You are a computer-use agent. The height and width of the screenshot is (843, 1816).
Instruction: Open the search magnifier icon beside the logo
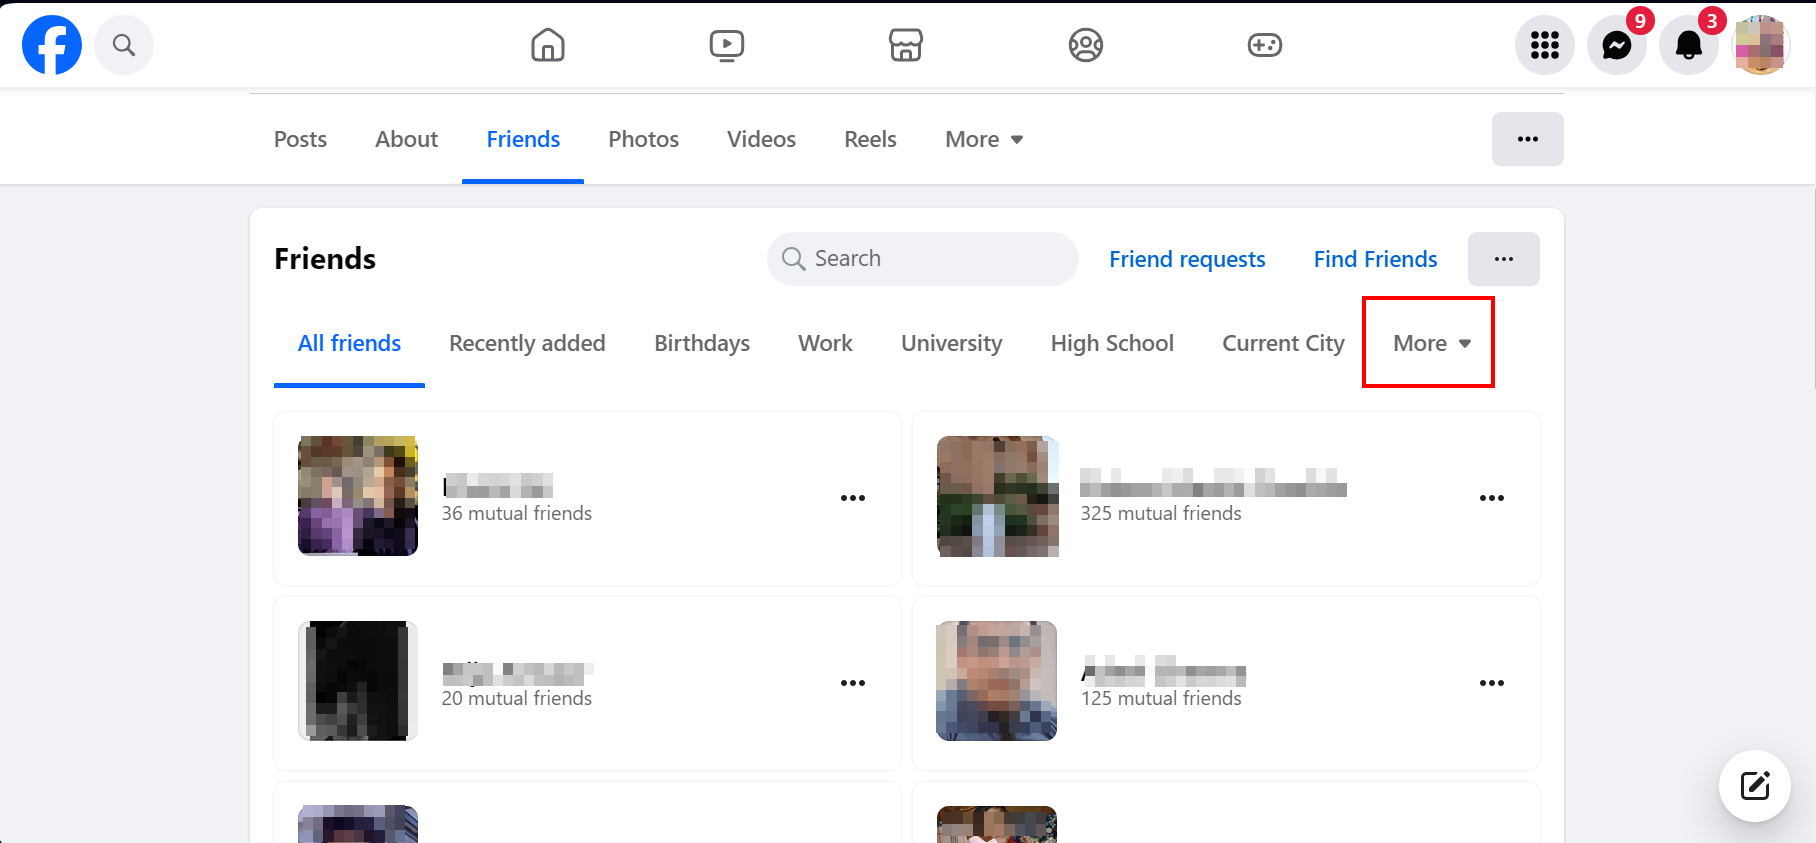tap(124, 45)
